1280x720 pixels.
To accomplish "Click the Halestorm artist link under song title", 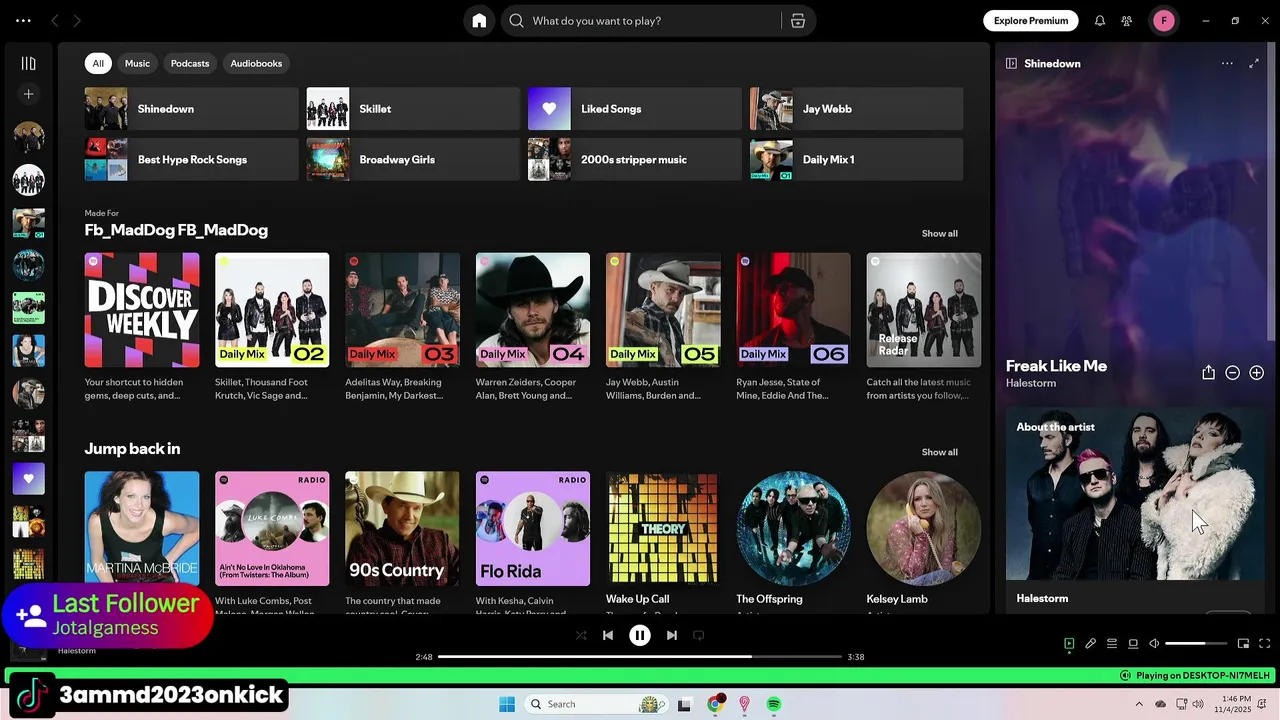I will click(1030, 383).
